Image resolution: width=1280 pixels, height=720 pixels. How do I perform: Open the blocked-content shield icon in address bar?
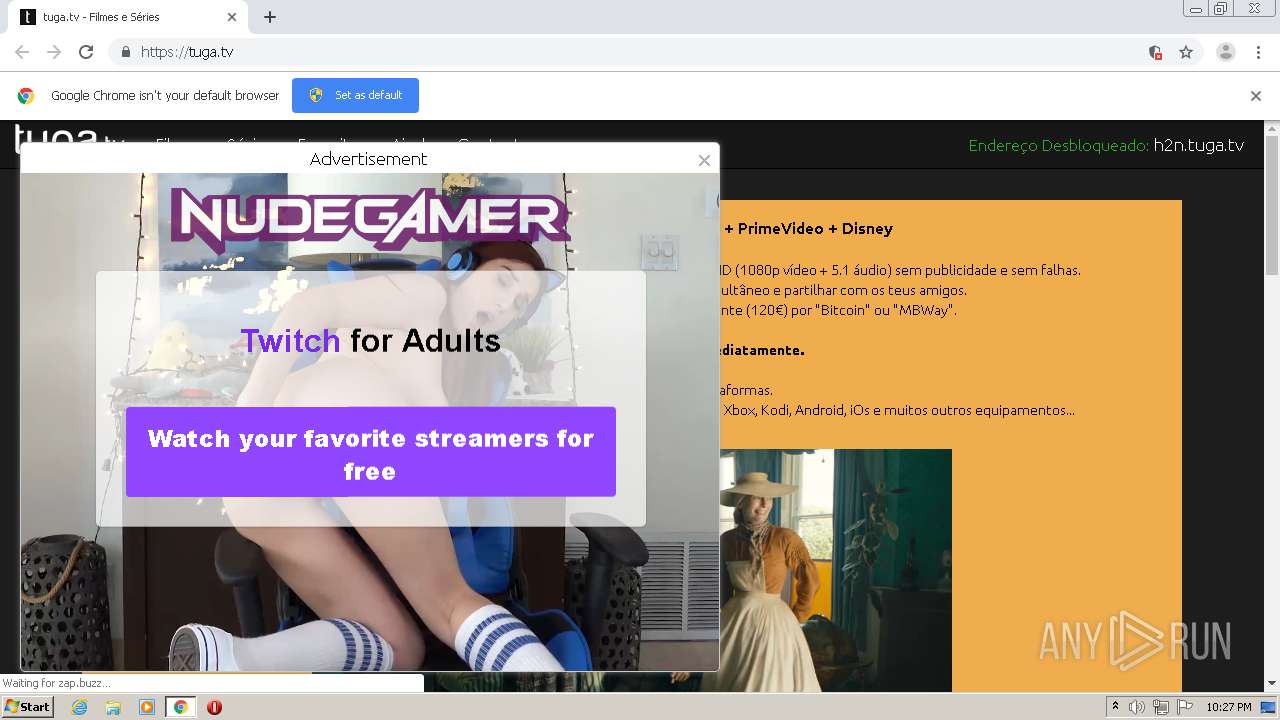click(x=1155, y=52)
